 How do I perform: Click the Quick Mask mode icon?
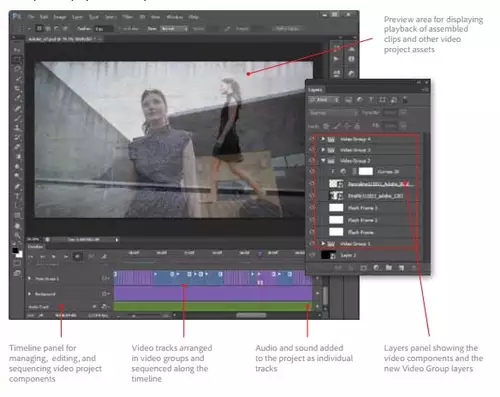pos(17,263)
